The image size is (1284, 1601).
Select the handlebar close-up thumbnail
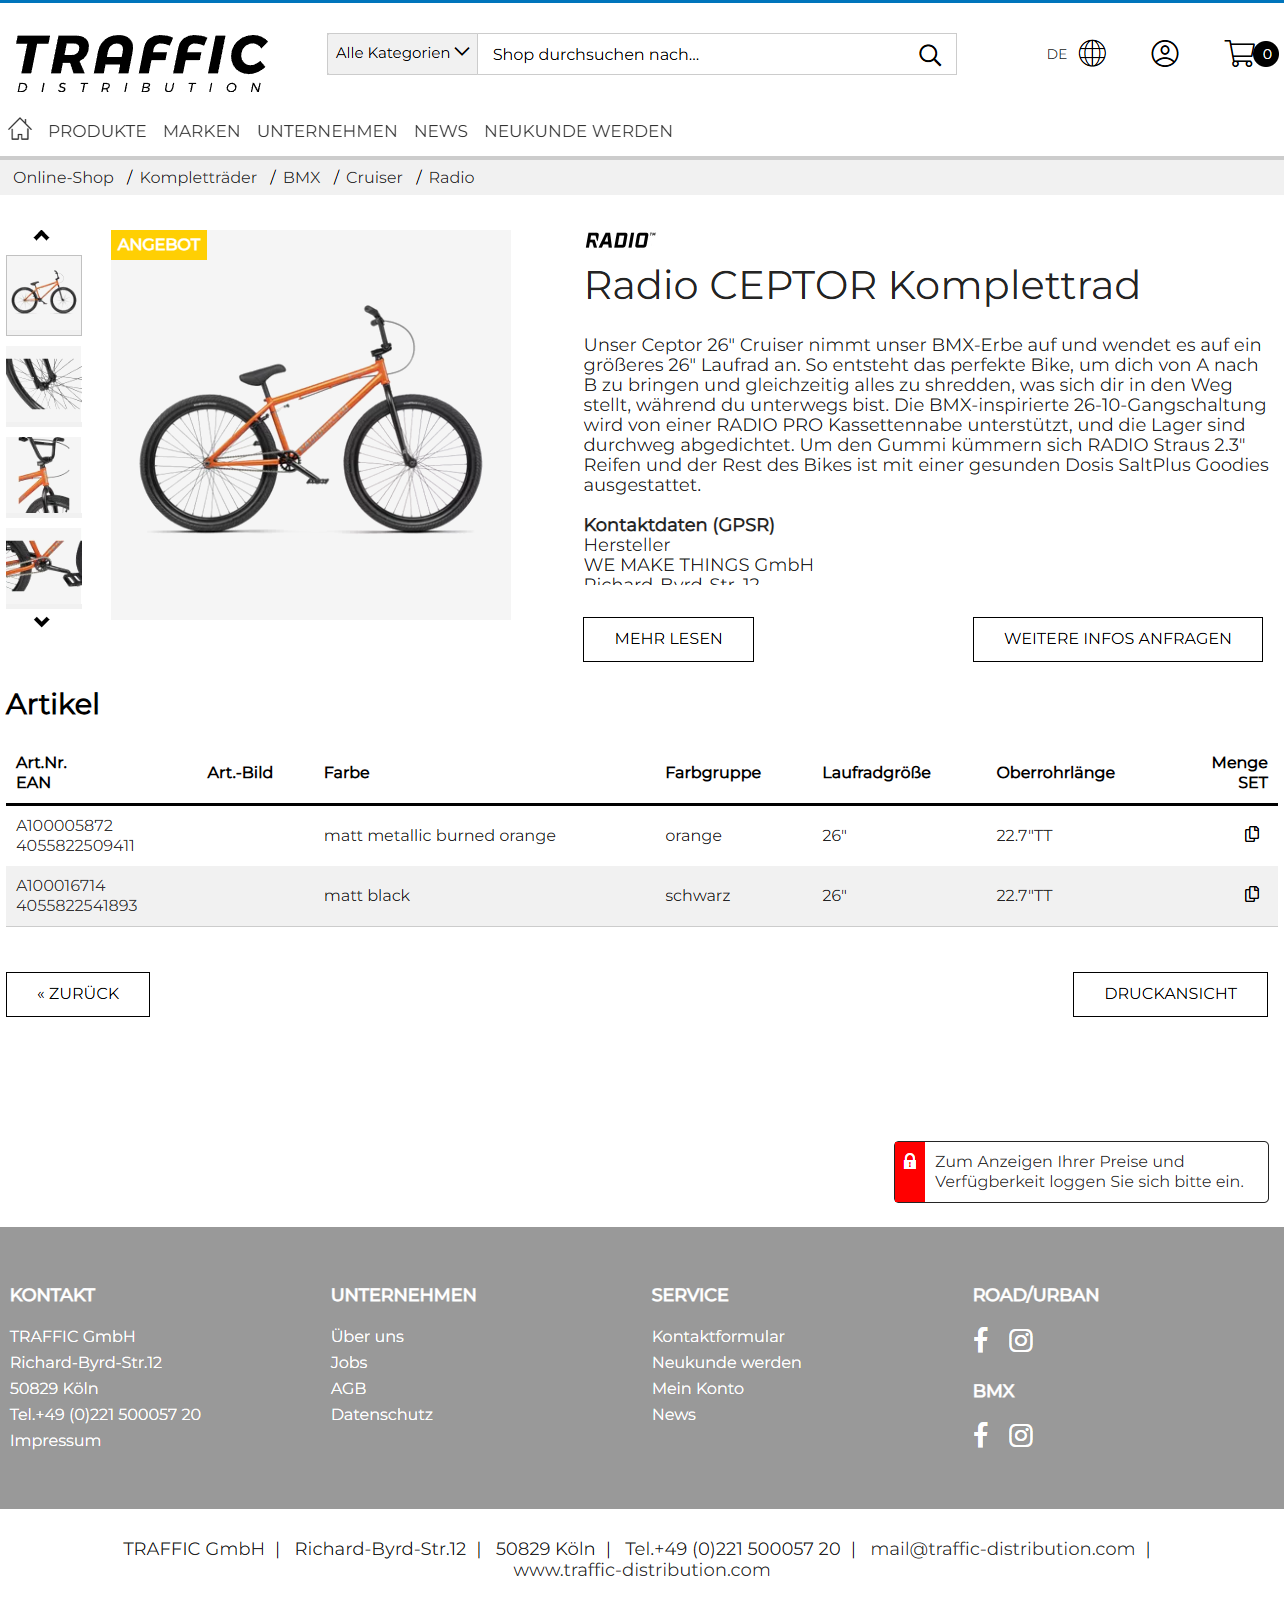(44, 477)
